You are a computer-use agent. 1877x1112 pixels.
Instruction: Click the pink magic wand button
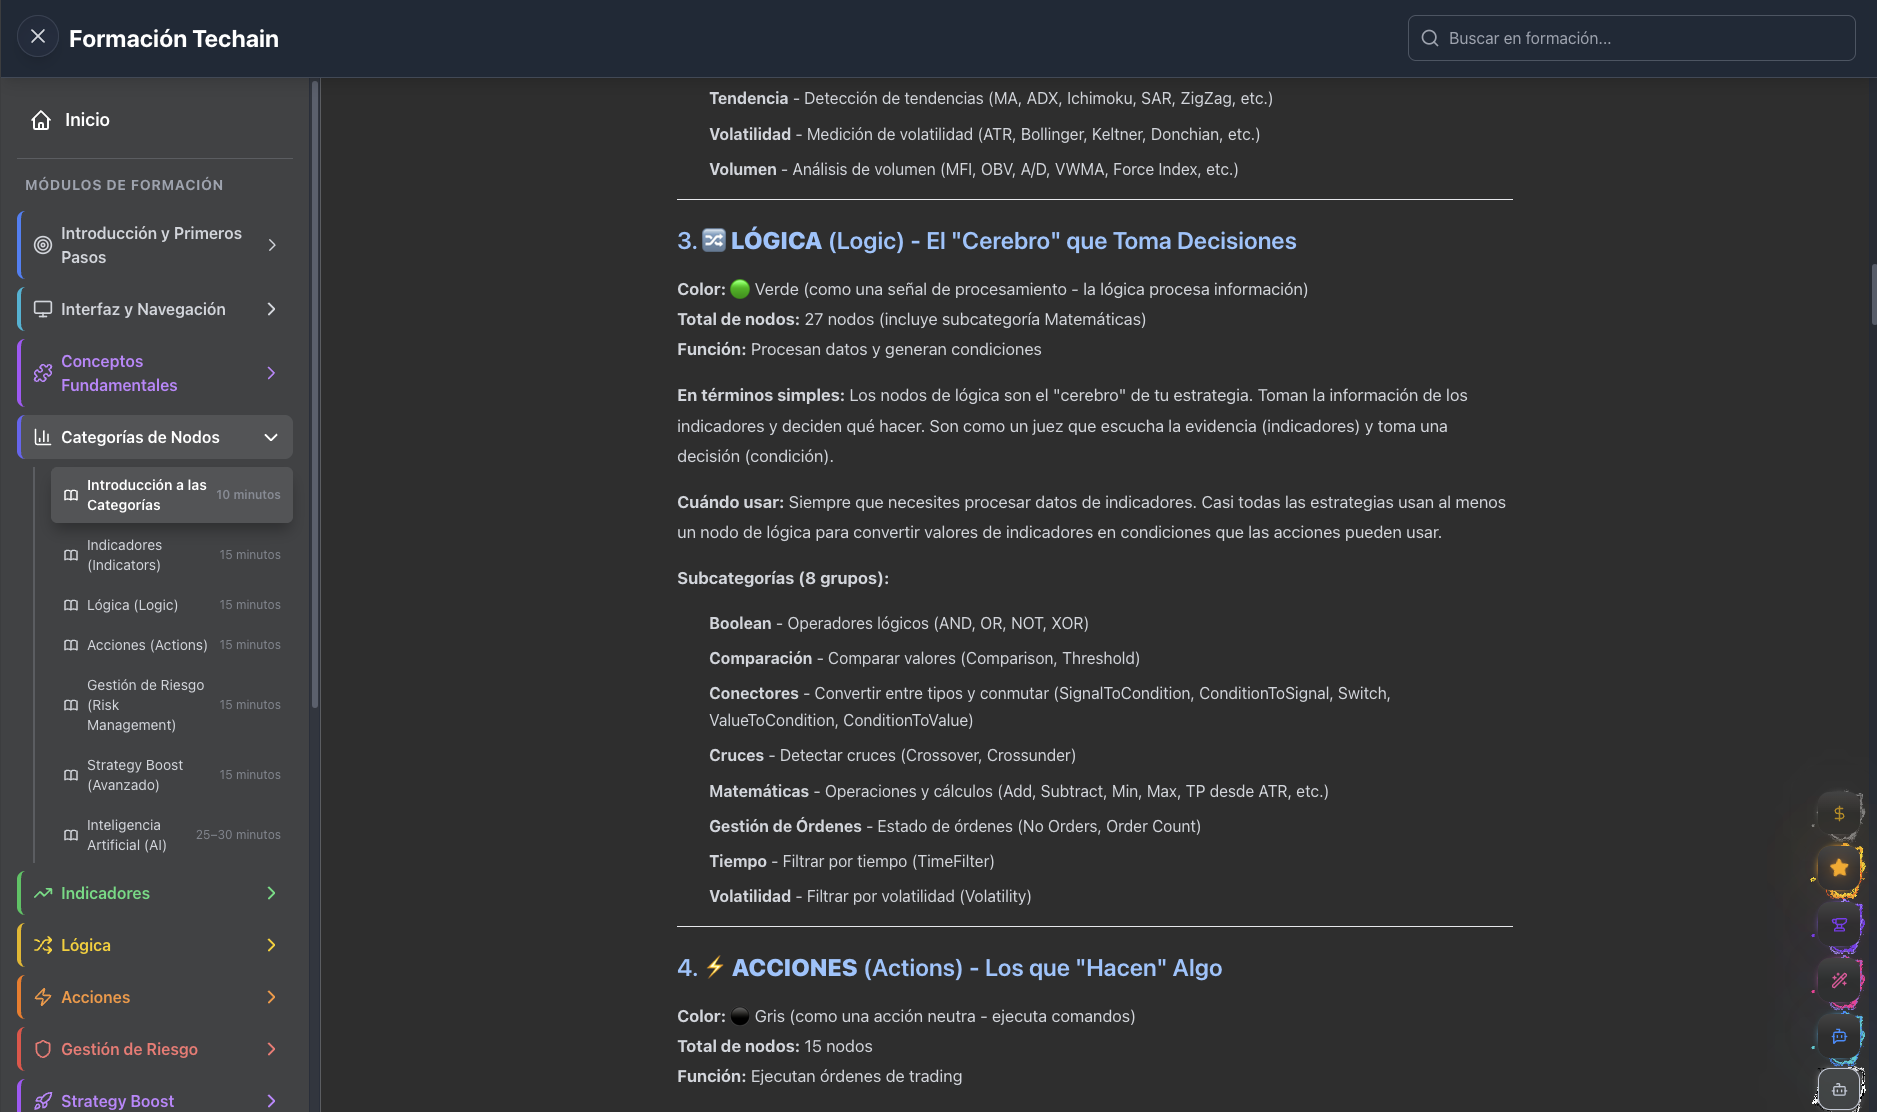(1838, 981)
